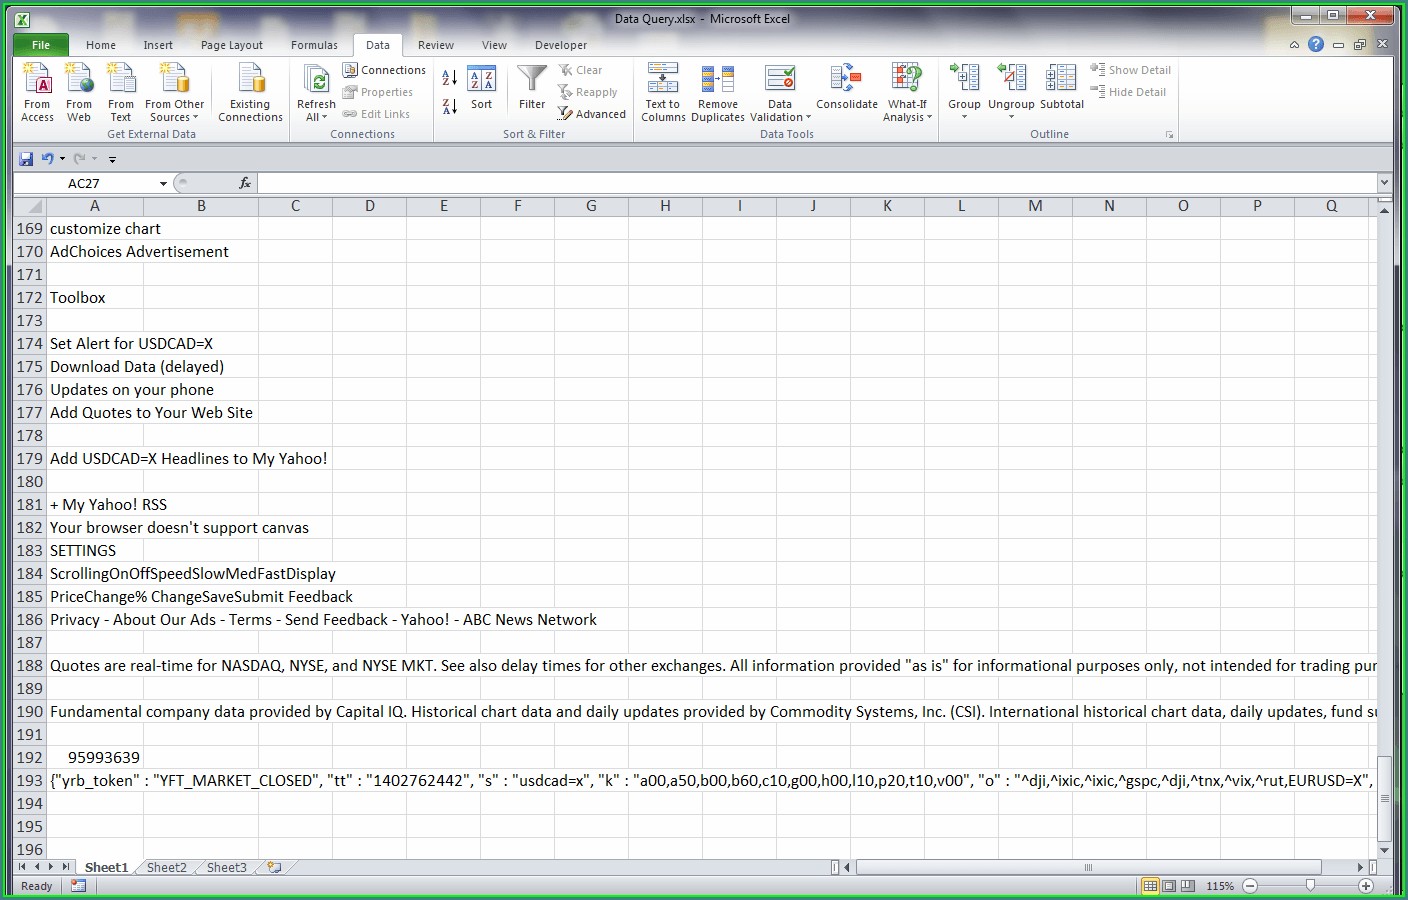The width and height of the screenshot is (1408, 900).
Task: Open Ungroup dropdown arrow
Action: pyautogui.click(x=1011, y=117)
